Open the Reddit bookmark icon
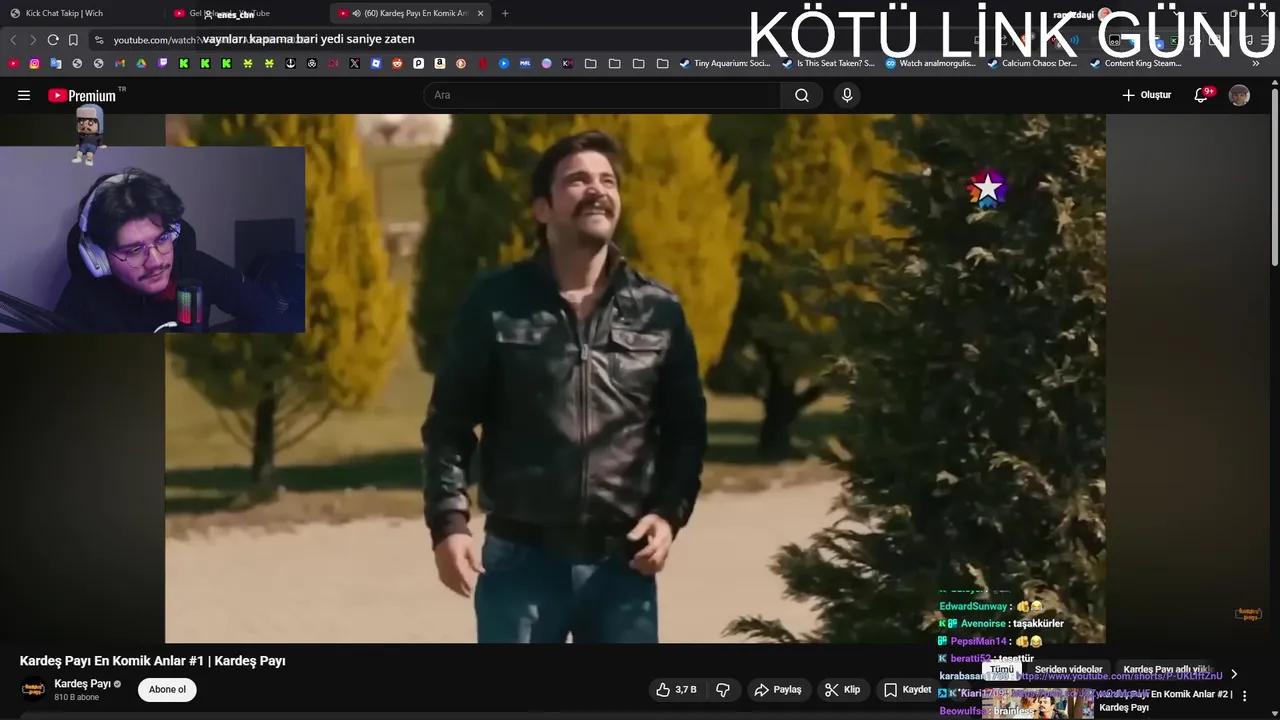The height and width of the screenshot is (720, 1280). [397, 63]
